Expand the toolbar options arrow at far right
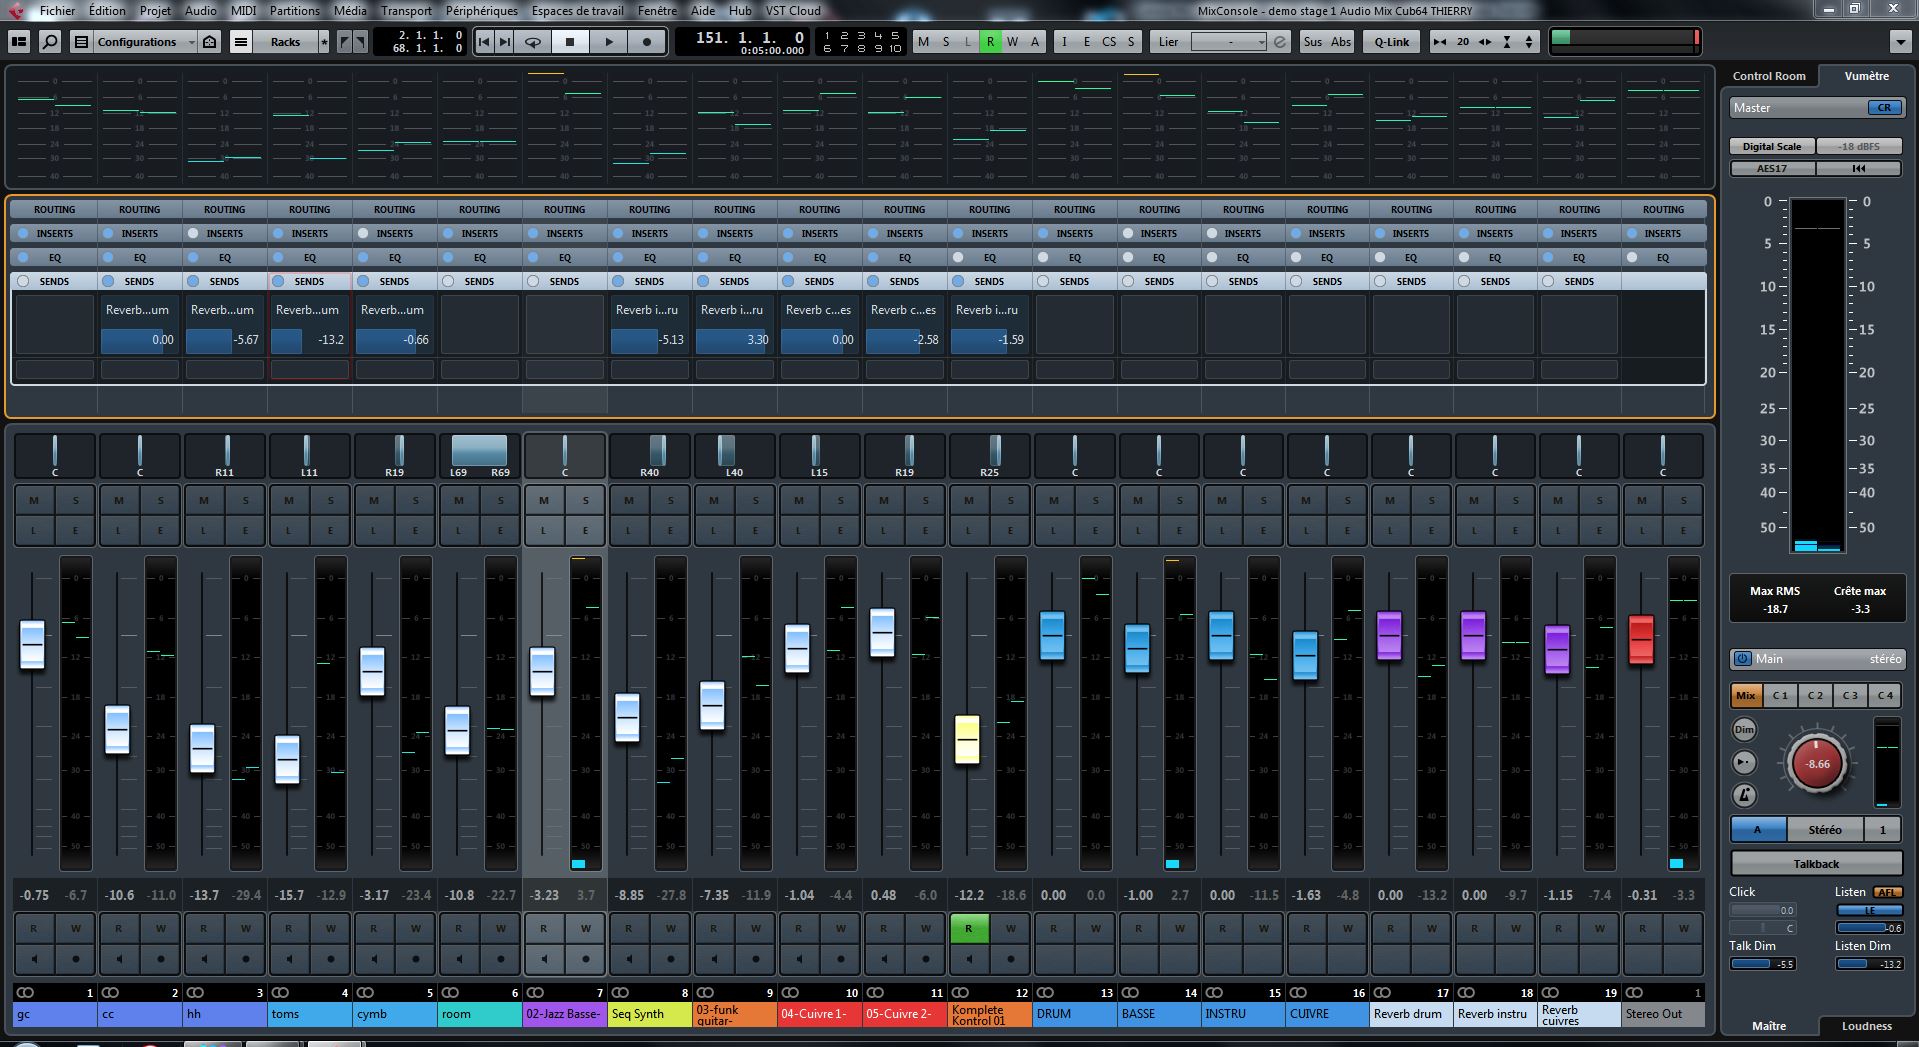The height and width of the screenshot is (1047, 1919). coord(1900,42)
